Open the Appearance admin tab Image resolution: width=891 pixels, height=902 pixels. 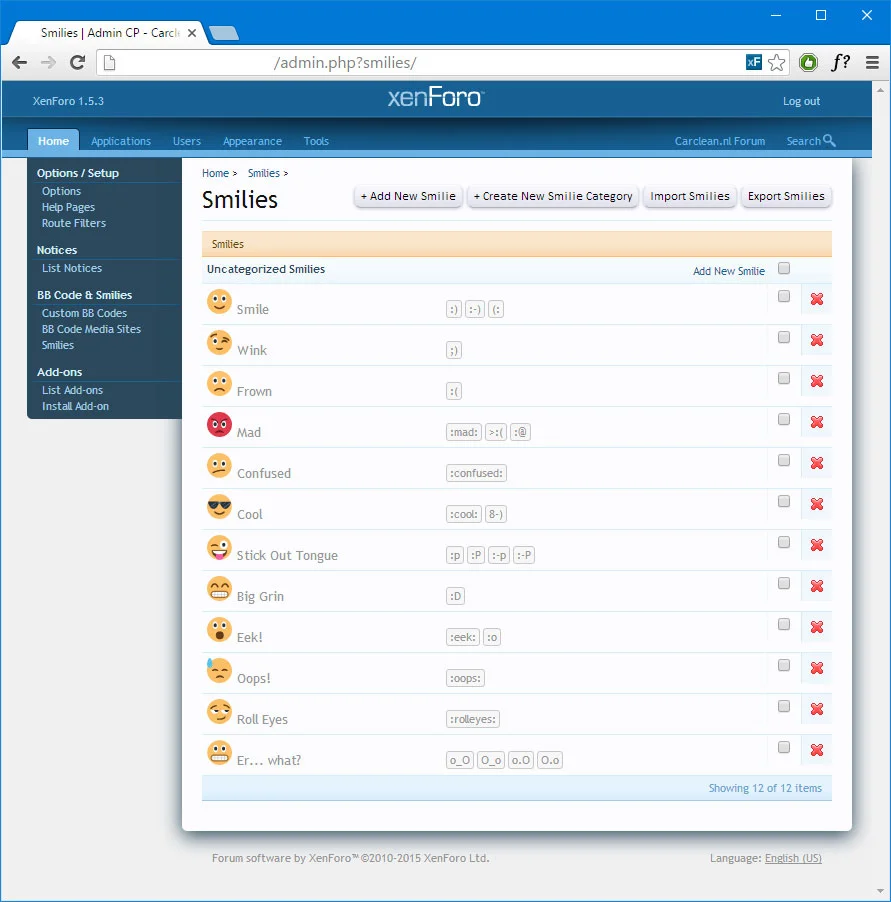coord(253,141)
